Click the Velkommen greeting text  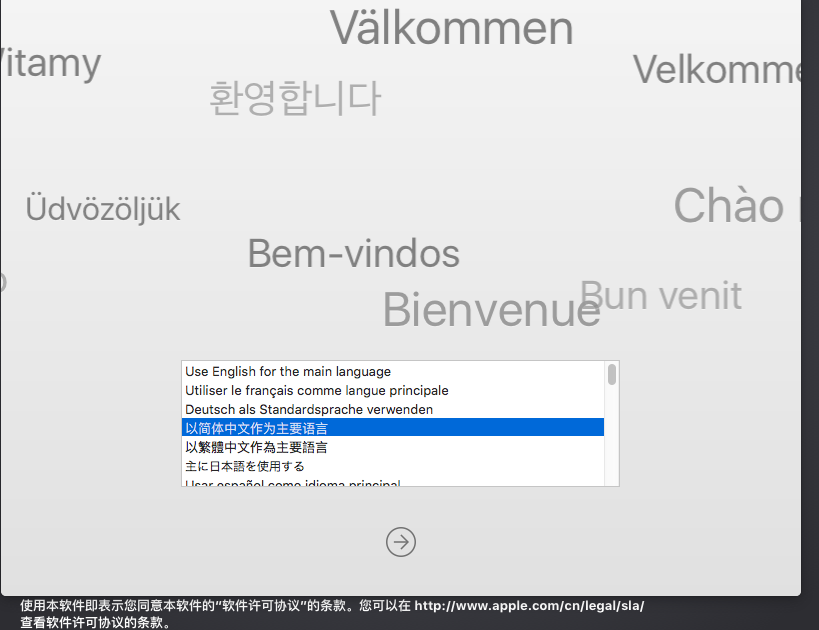(717, 69)
